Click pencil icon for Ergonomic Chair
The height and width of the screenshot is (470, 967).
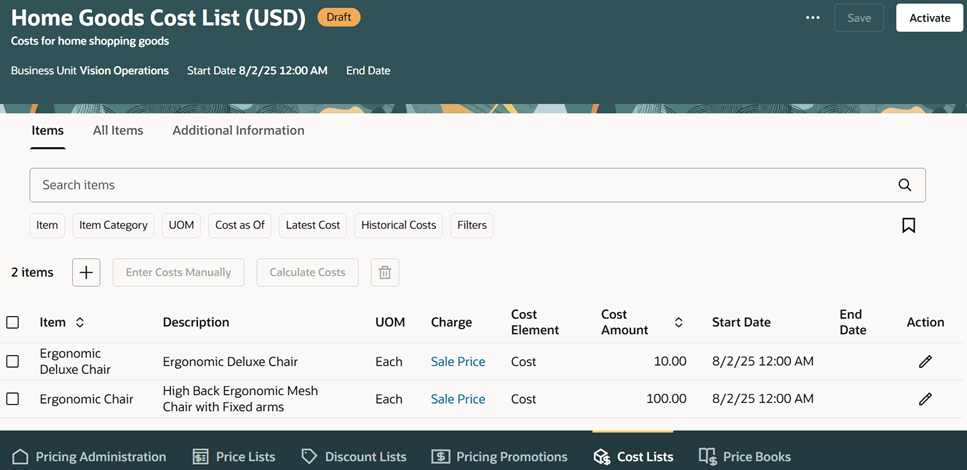(925, 399)
